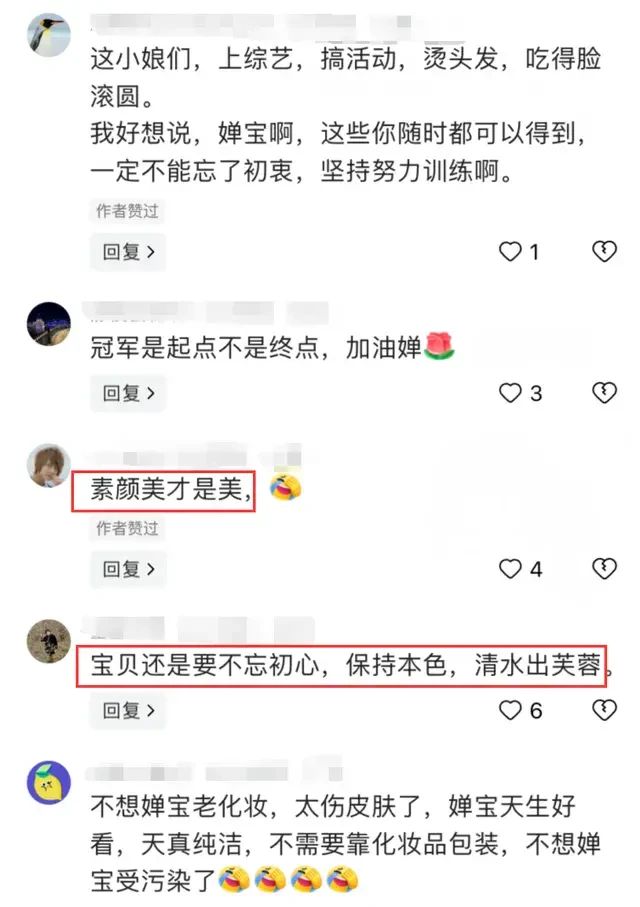Open the penguin avatar profile
Image resolution: width=640 pixels, height=907 pixels.
click(x=49, y=35)
